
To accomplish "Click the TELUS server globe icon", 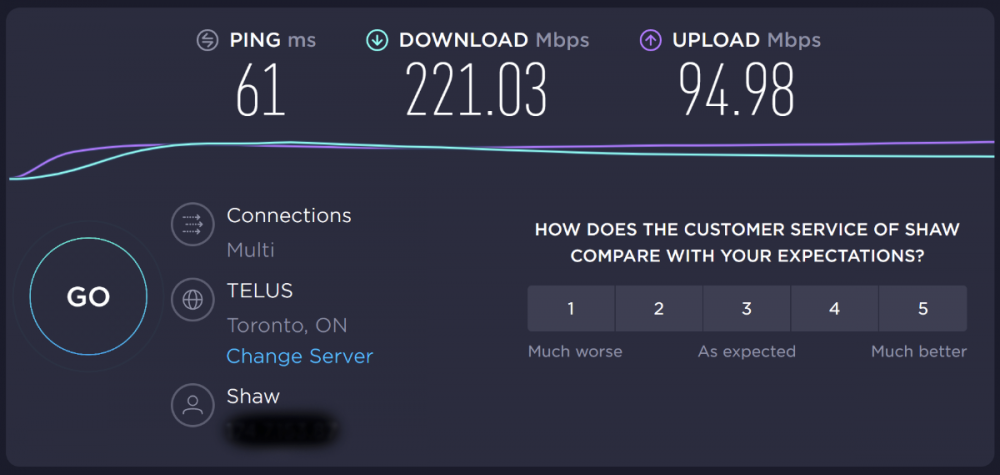I will 191,299.
